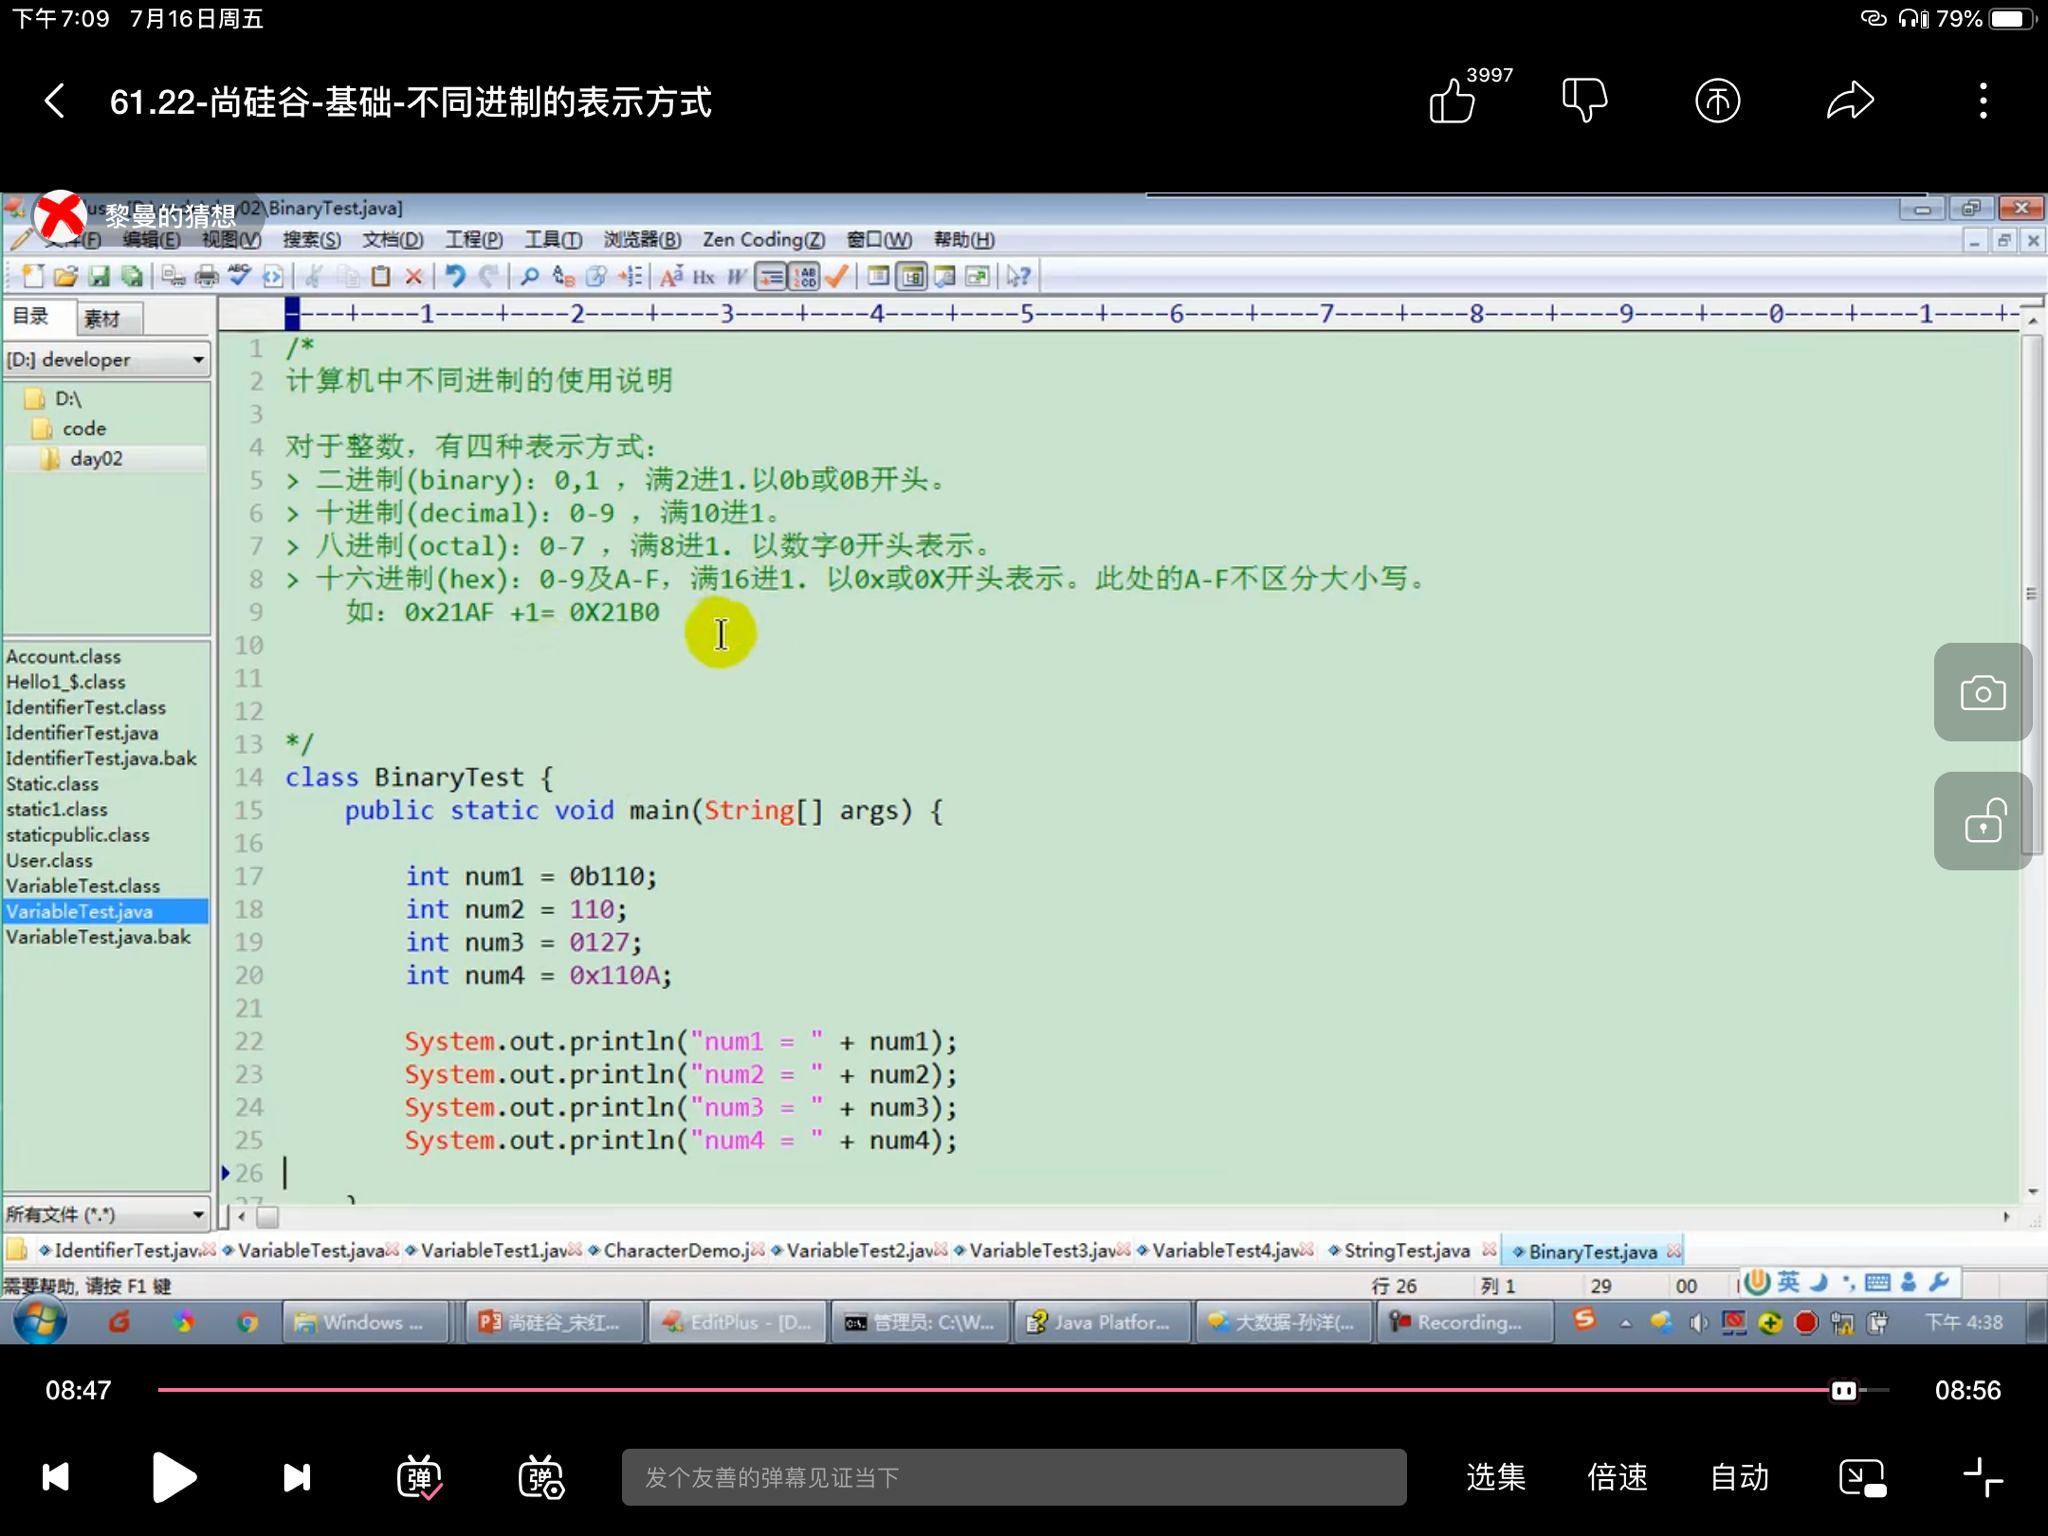Click the Undo arrow icon

(455, 277)
